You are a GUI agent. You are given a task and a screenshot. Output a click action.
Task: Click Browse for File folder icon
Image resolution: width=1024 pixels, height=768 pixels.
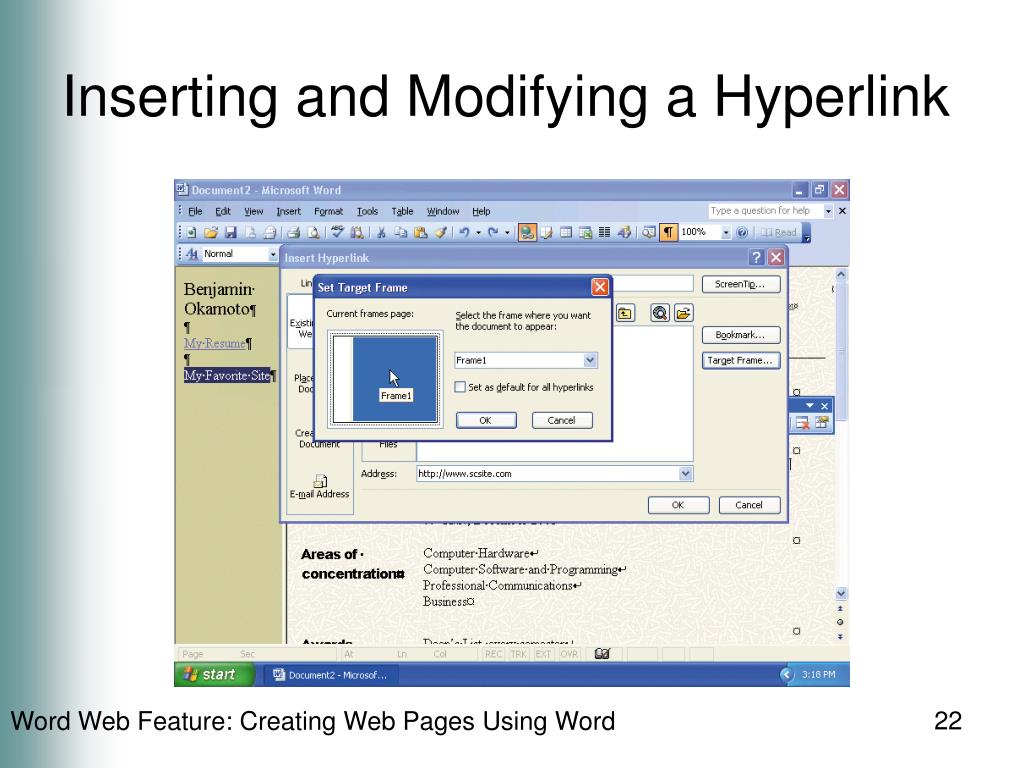click(683, 313)
